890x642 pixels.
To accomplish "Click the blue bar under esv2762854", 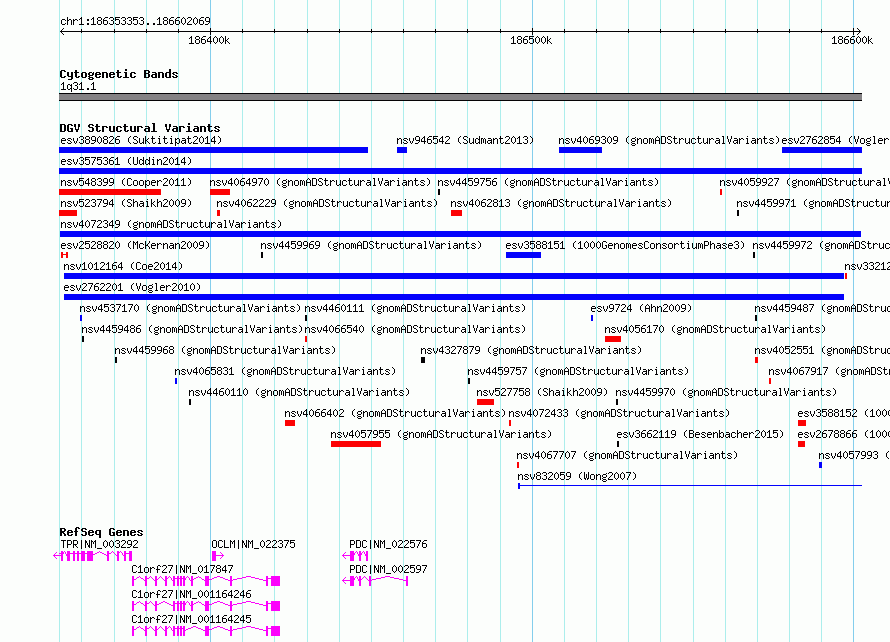I will [x=822, y=150].
